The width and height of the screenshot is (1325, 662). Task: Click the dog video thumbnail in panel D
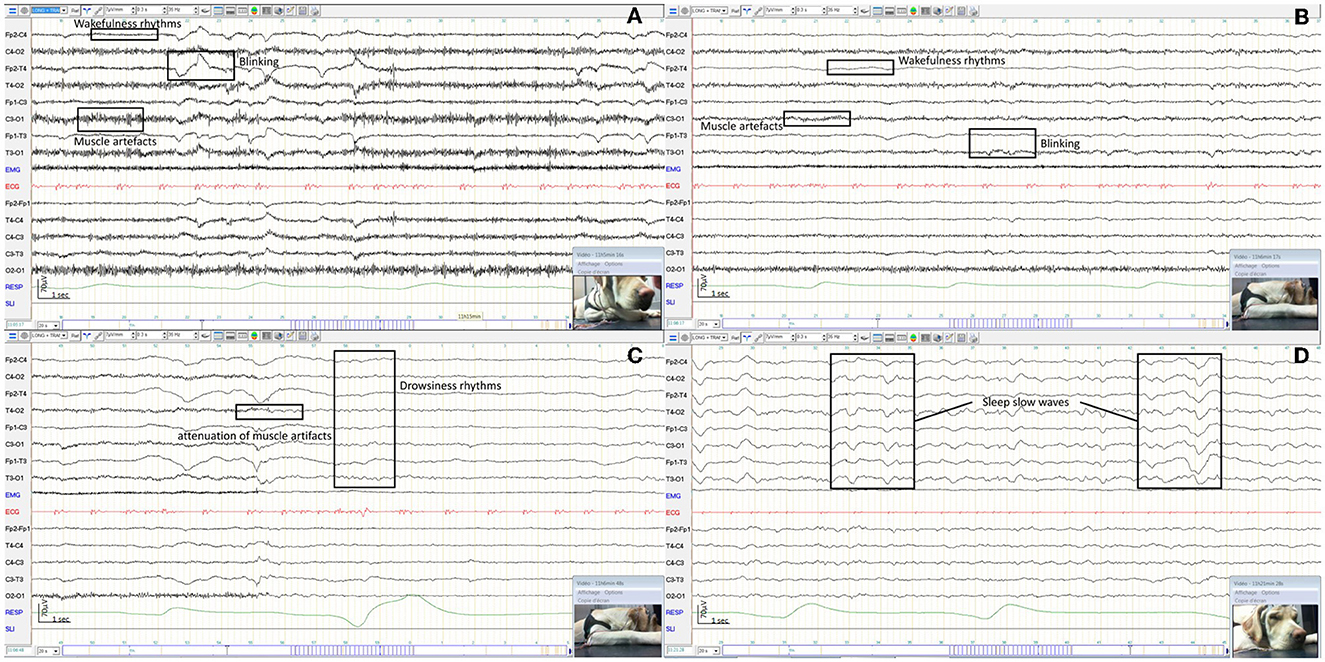tap(1275, 631)
